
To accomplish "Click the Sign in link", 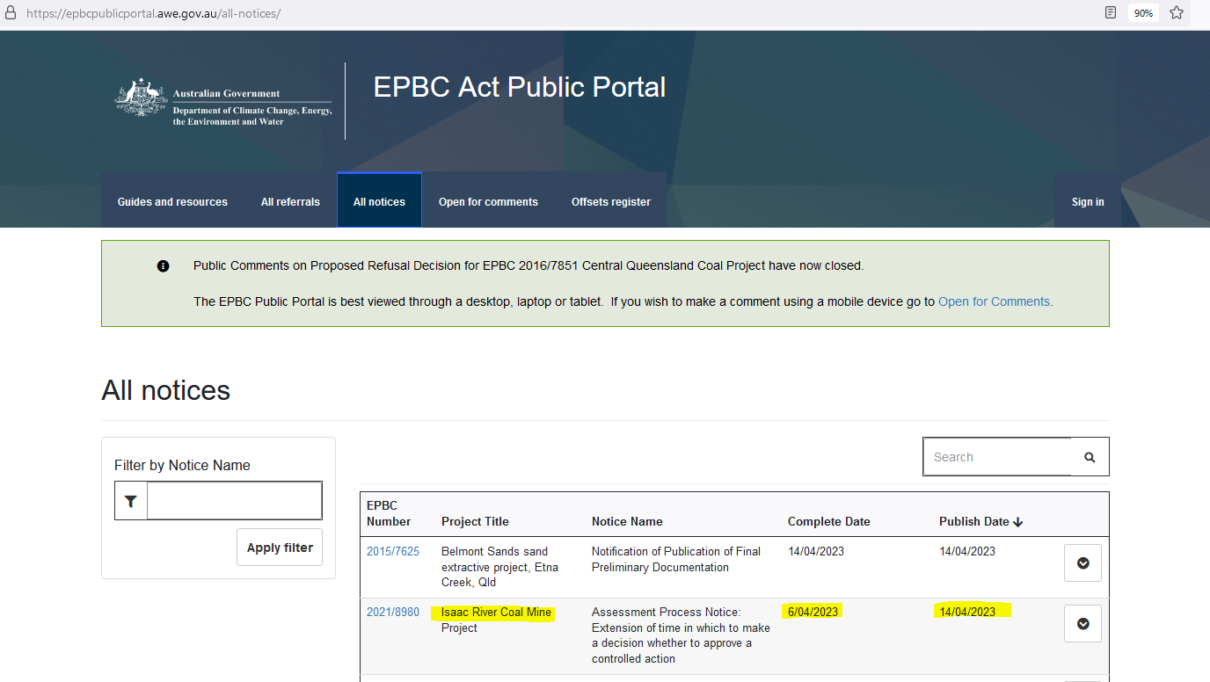I will click(1087, 202).
